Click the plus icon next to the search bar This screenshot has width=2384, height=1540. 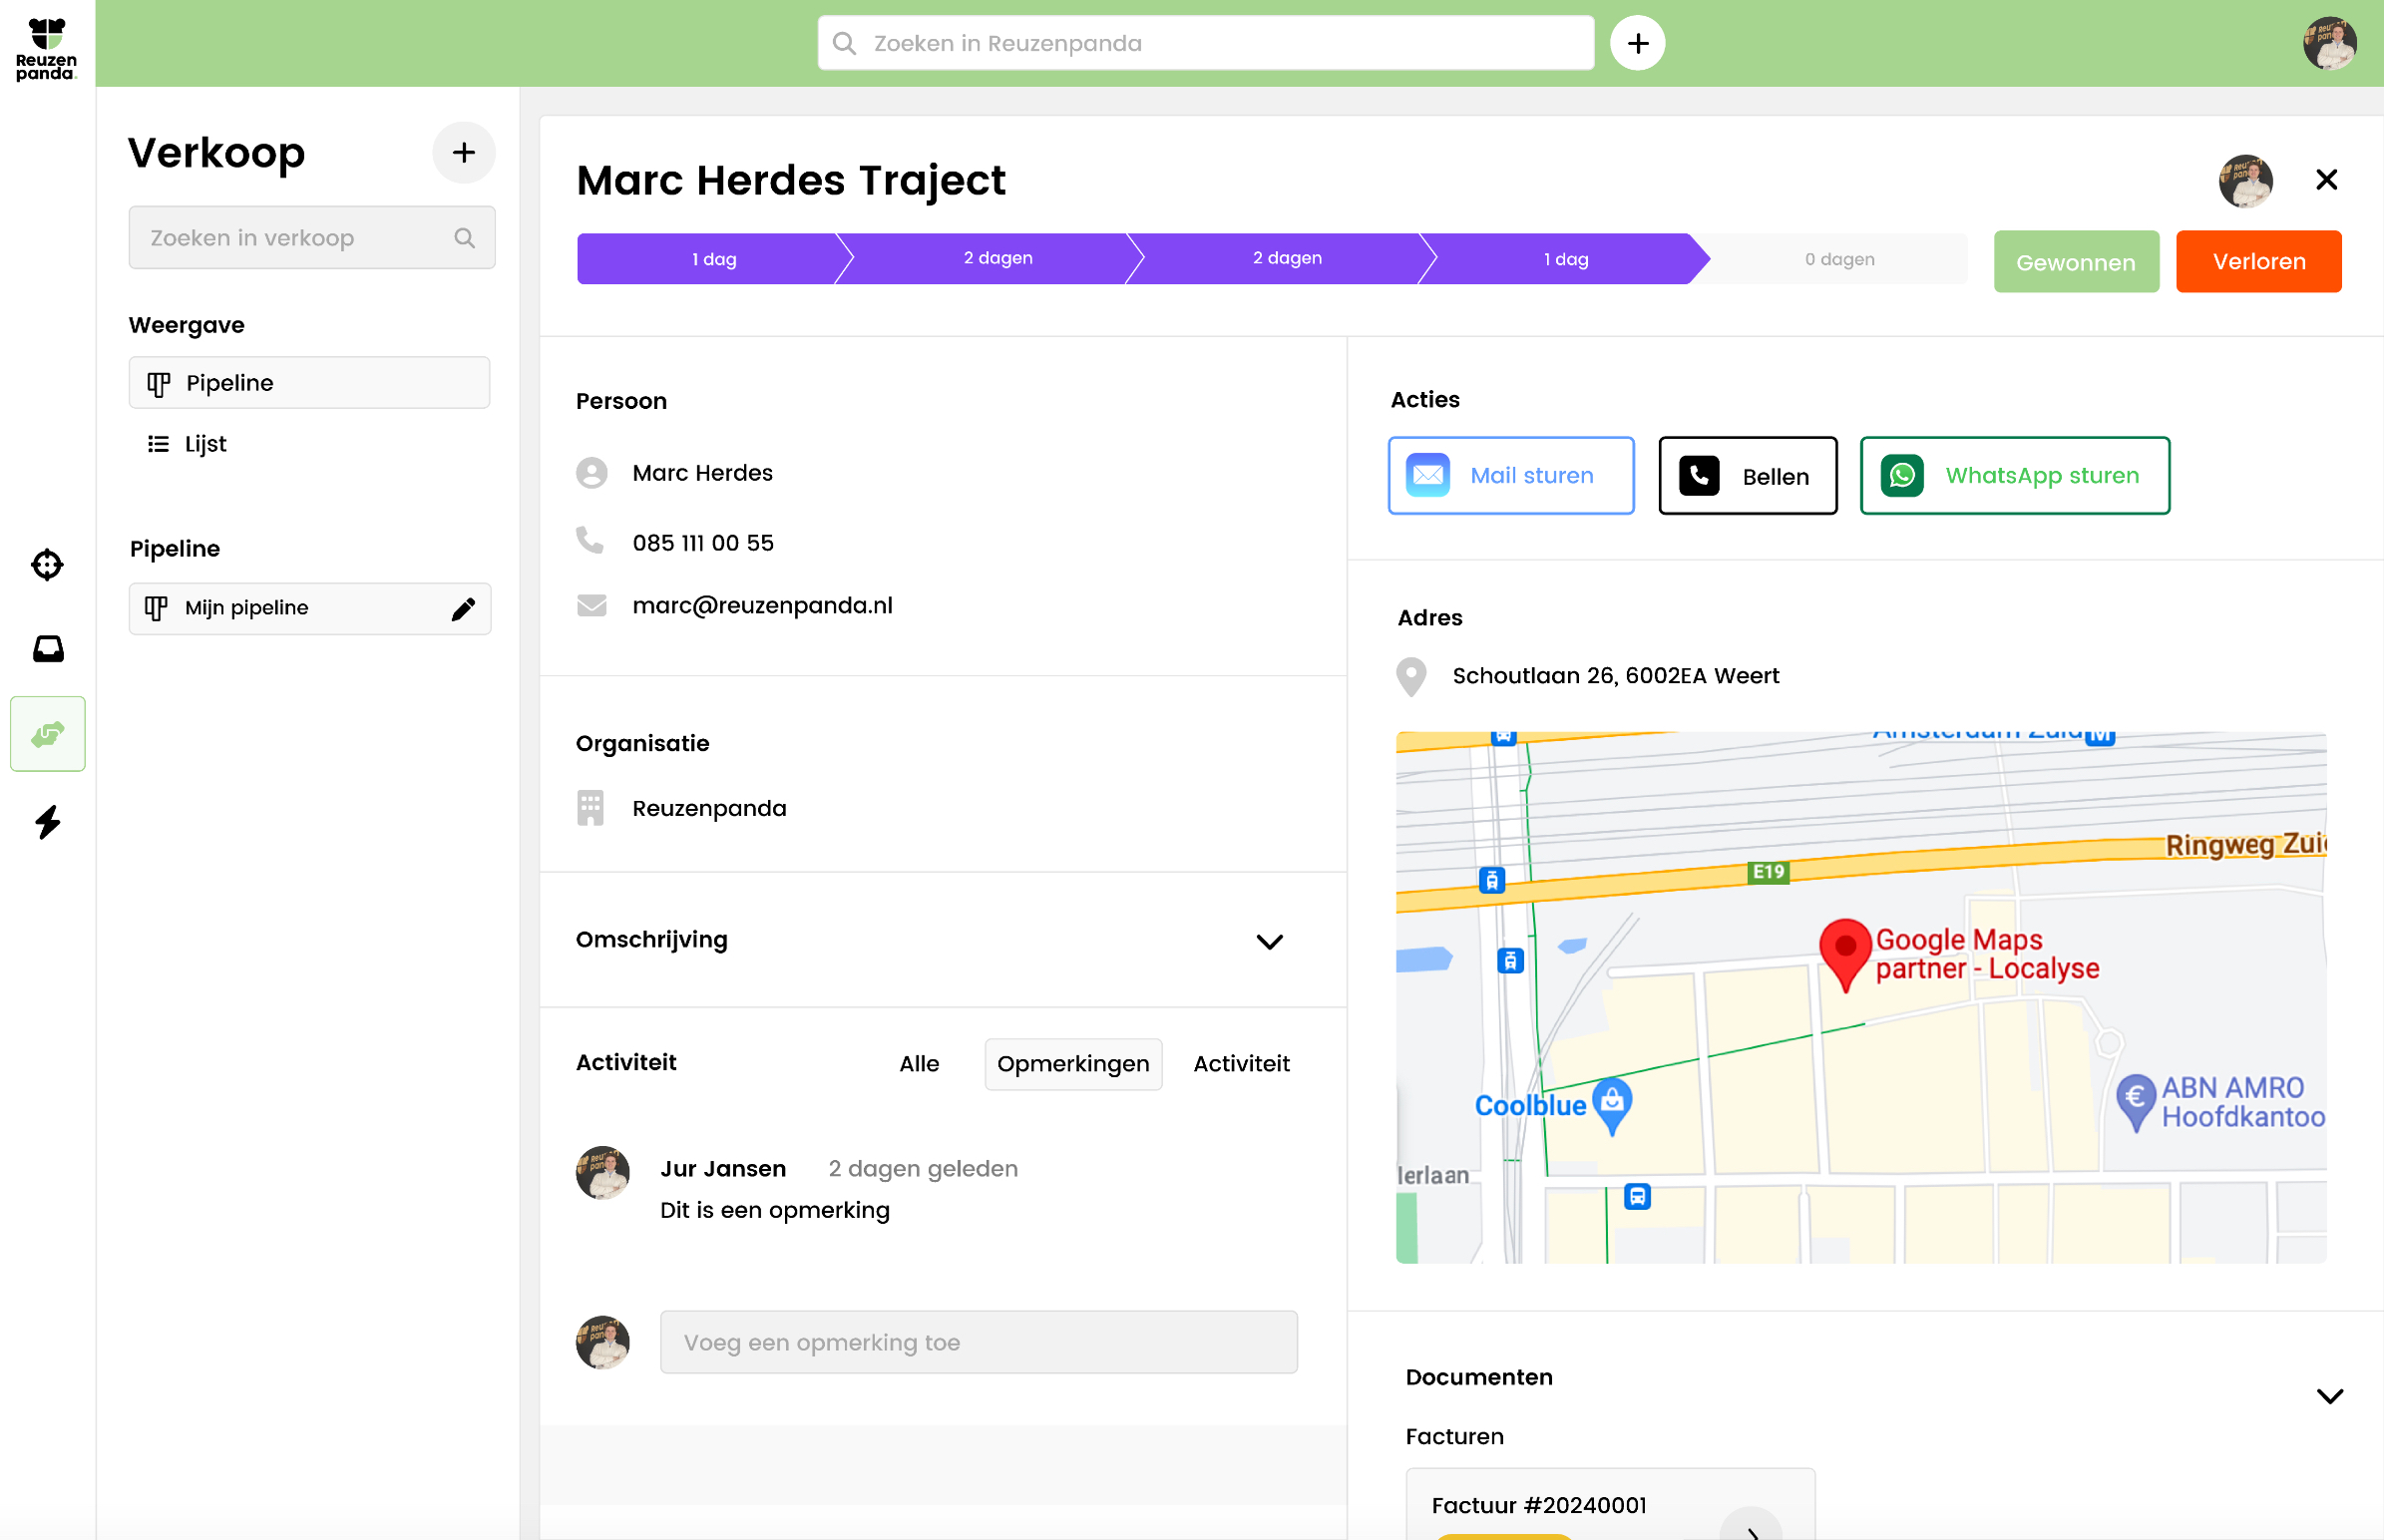1638,42
